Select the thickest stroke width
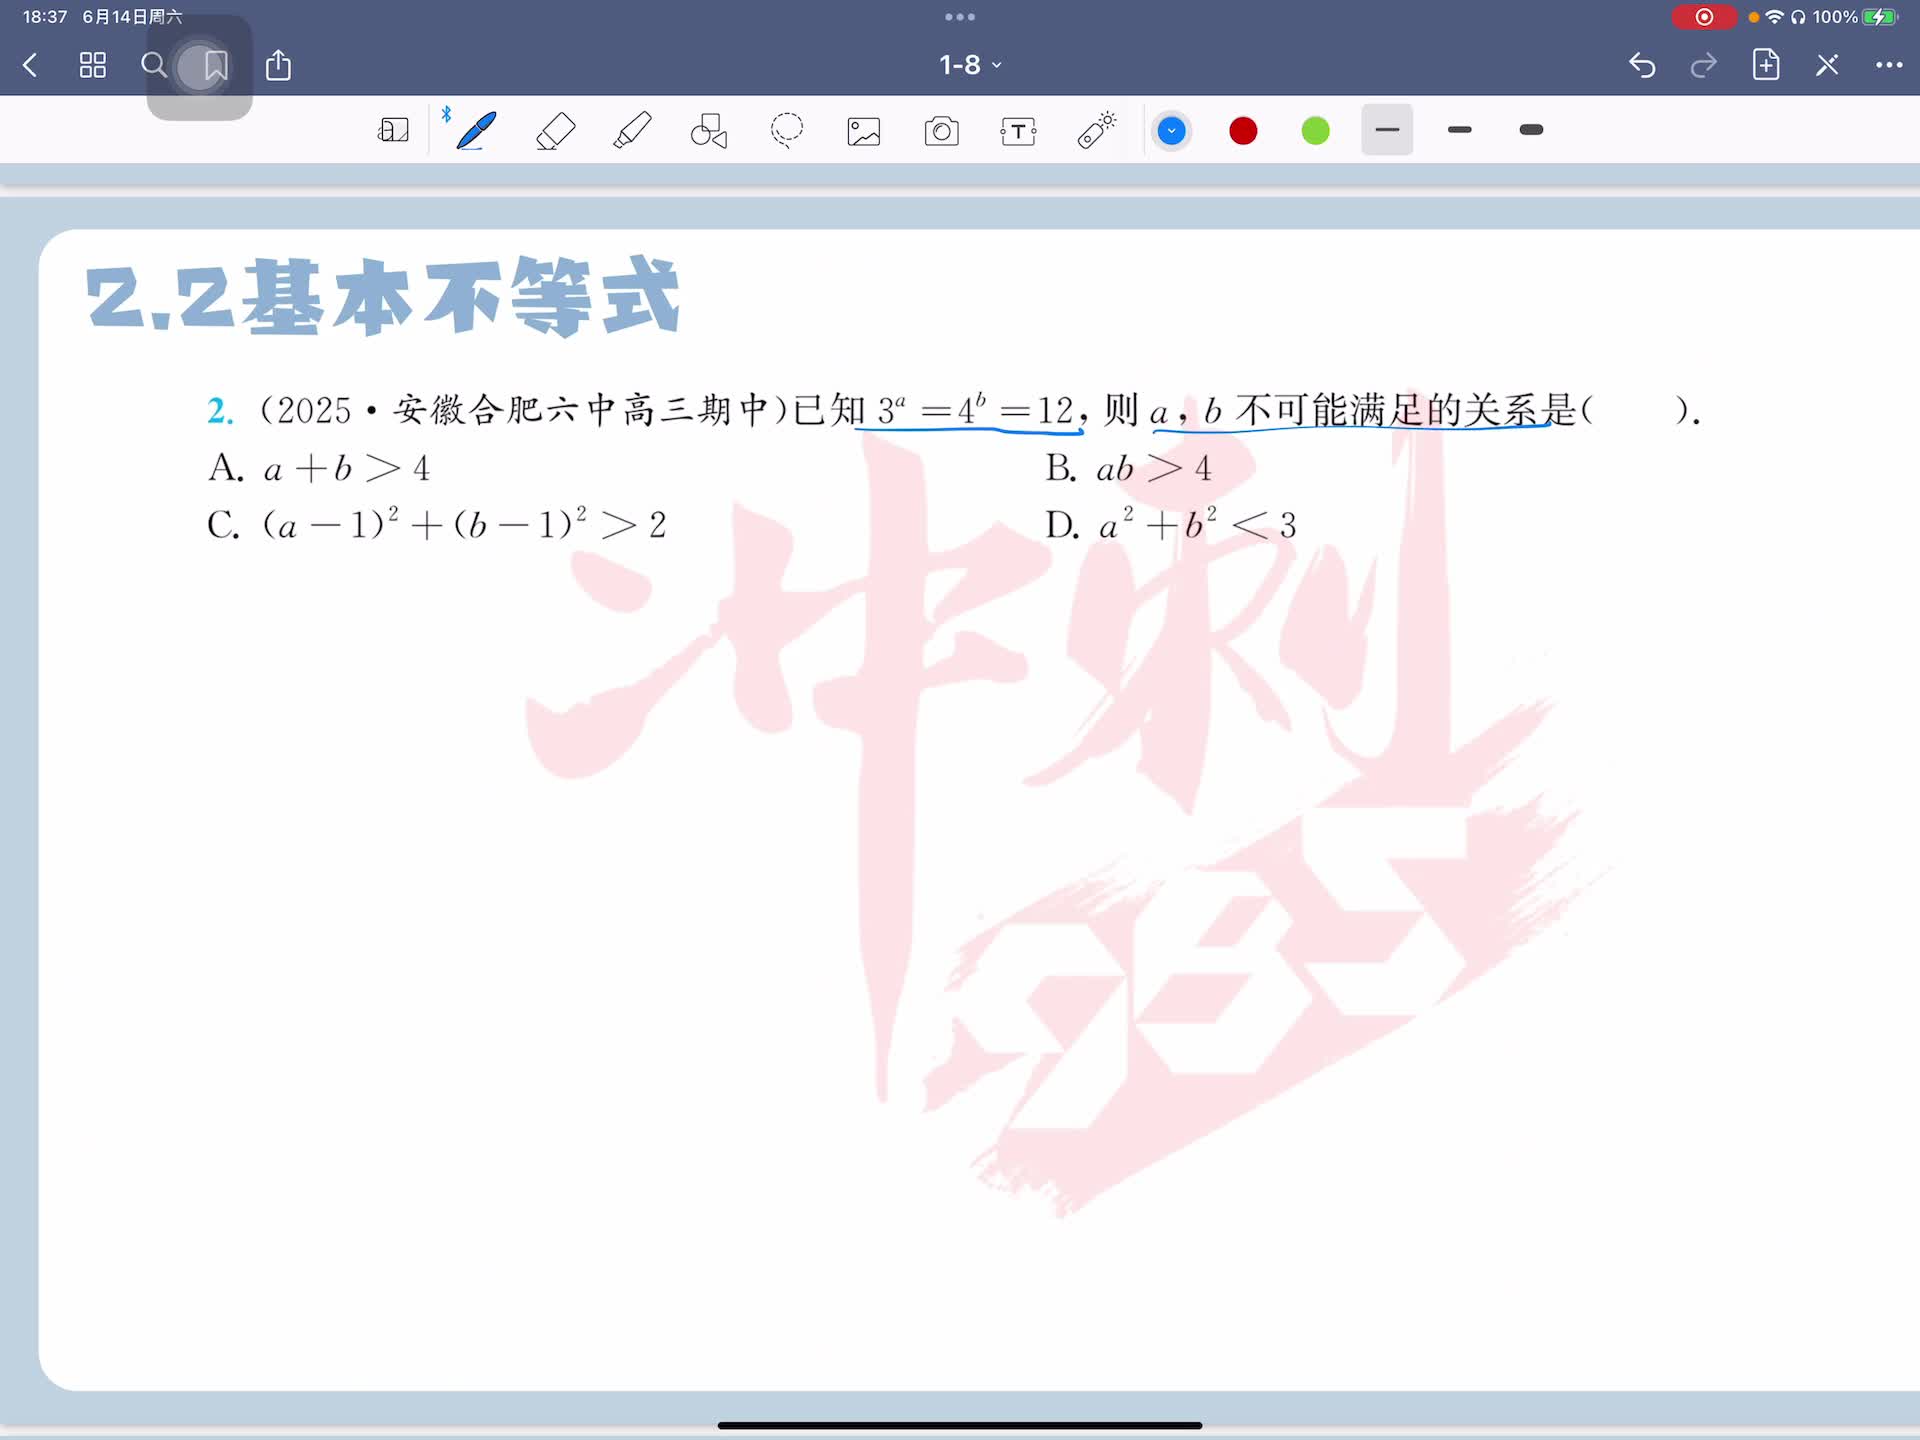The height and width of the screenshot is (1440, 1920). coord(1531,130)
